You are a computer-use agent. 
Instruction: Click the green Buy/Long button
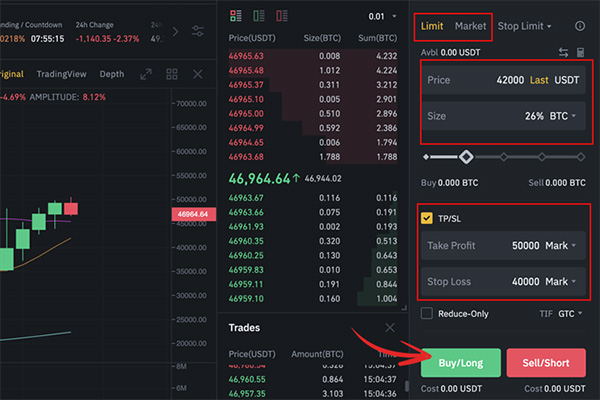[x=460, y=362]
